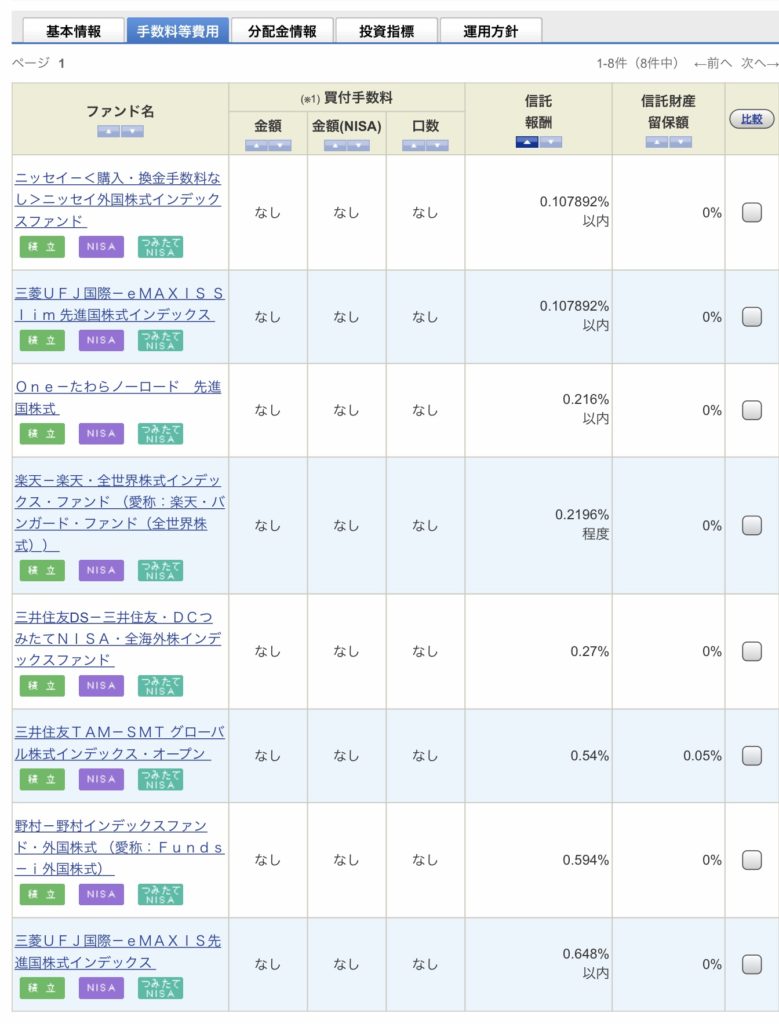Switch to 投資指標 tab
Image resolution: width=779 pixels, height=1024 pixels.
[387, 31]
